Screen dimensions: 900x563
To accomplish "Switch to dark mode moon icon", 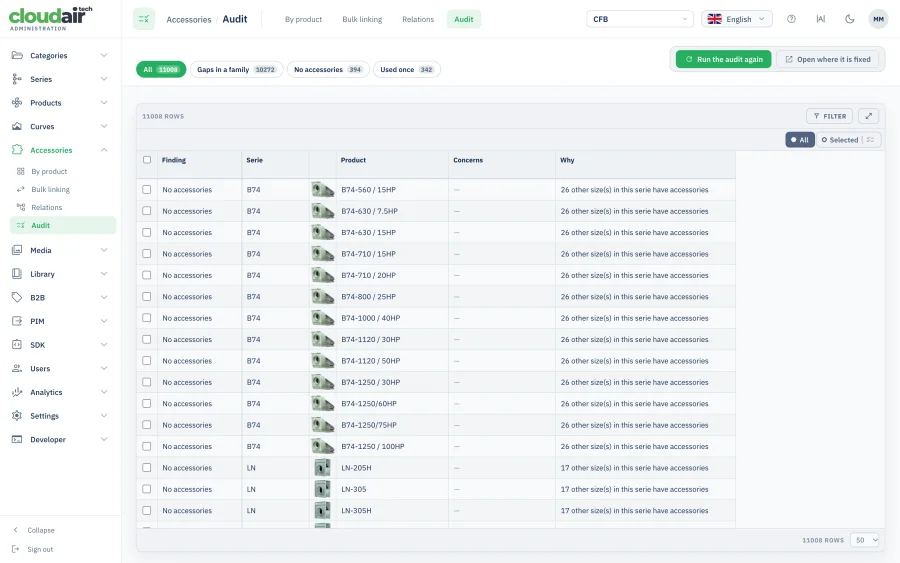I will tap(850, 19).
